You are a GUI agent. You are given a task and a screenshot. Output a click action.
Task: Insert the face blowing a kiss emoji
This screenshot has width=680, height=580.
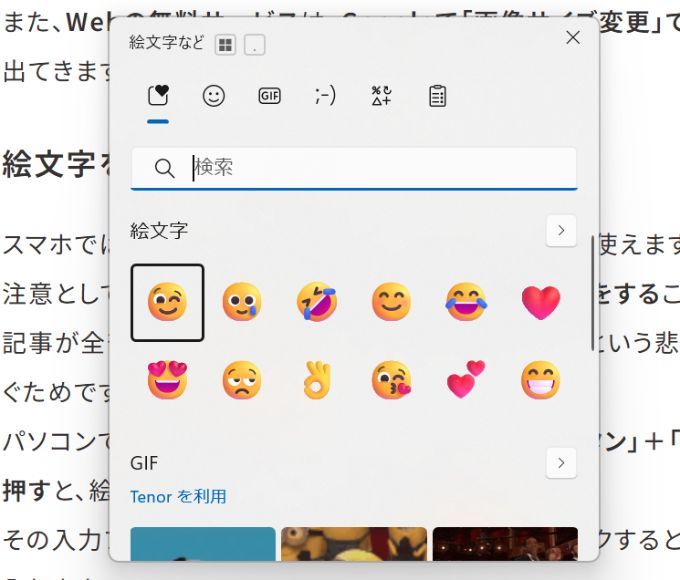(391, 380)
